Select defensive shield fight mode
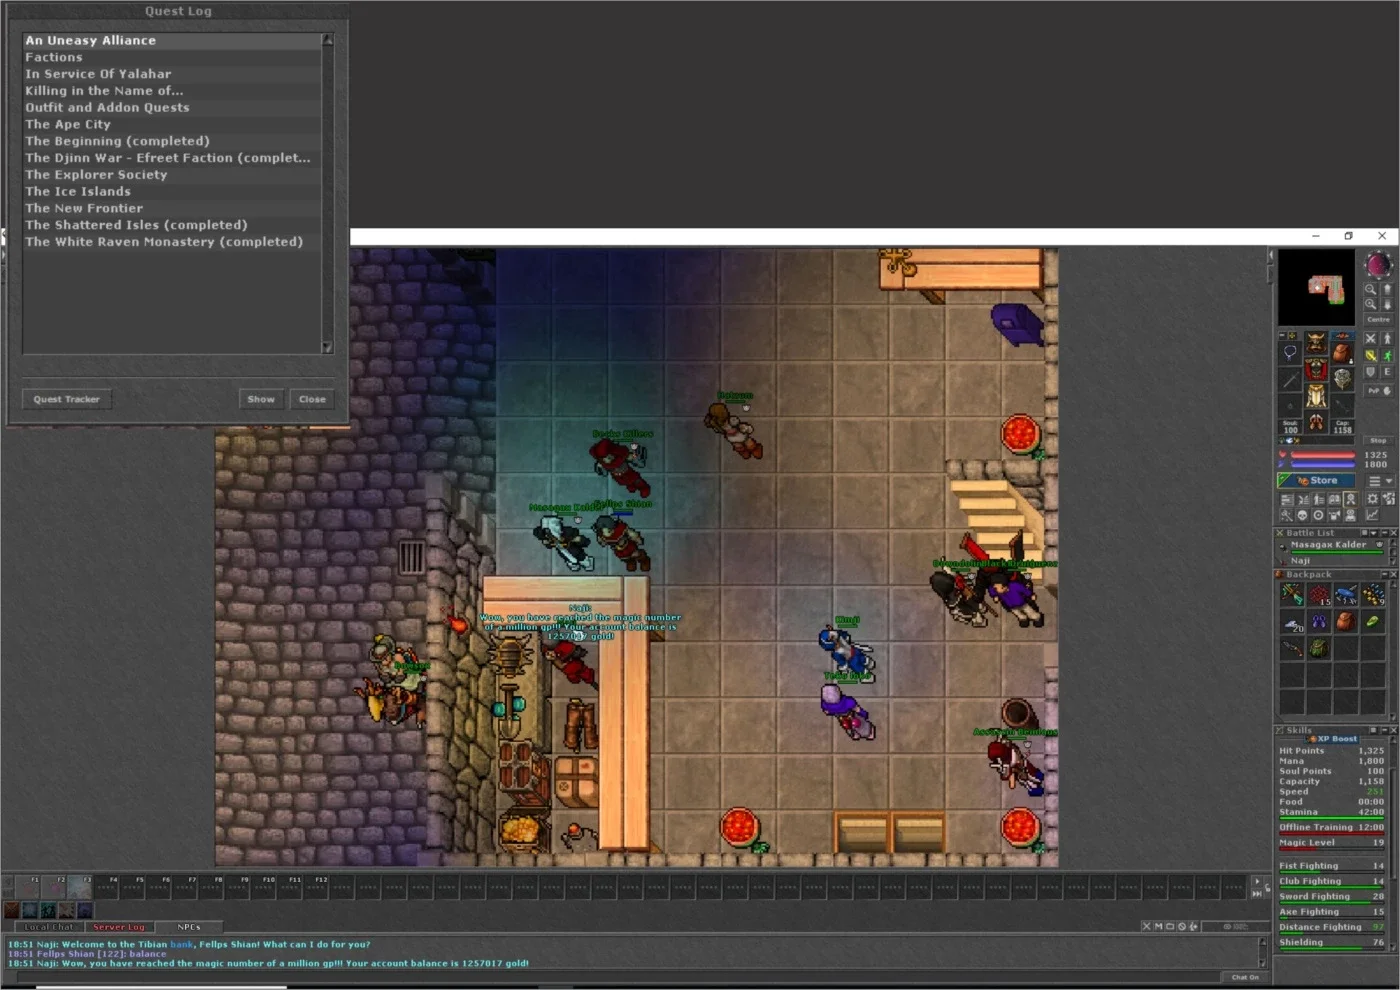This screenshot has width=1400, height=990. point(1370,372)
